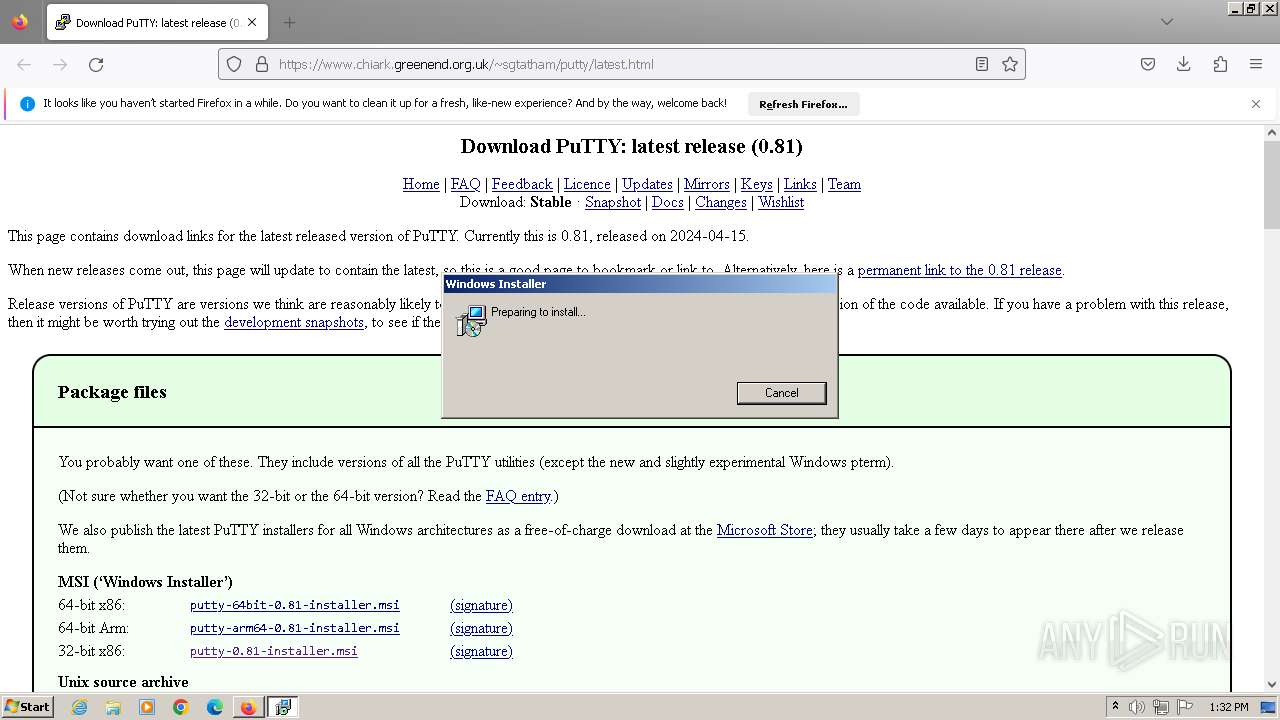Viewport: 1280px width, 720px height.
Task: Download putty-0.81-installer.msi
Action: [x=274, y=651]
